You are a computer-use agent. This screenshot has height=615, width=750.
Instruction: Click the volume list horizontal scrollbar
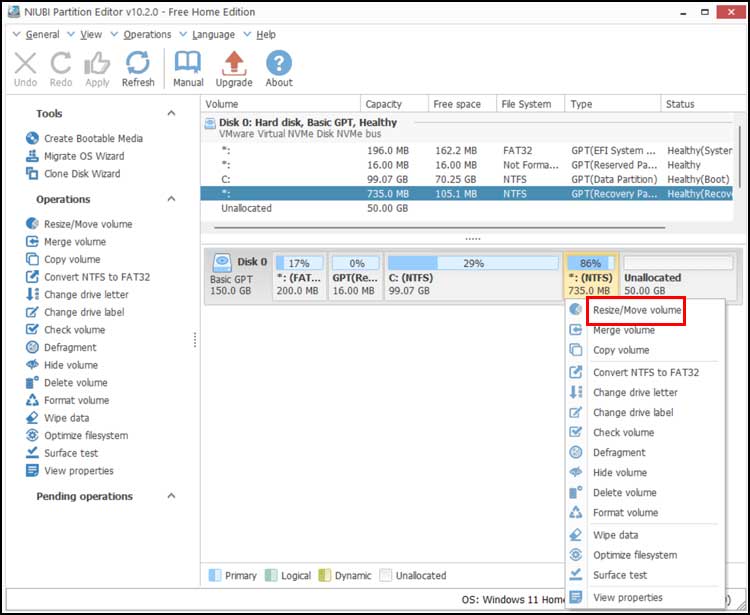click(439, 228)
